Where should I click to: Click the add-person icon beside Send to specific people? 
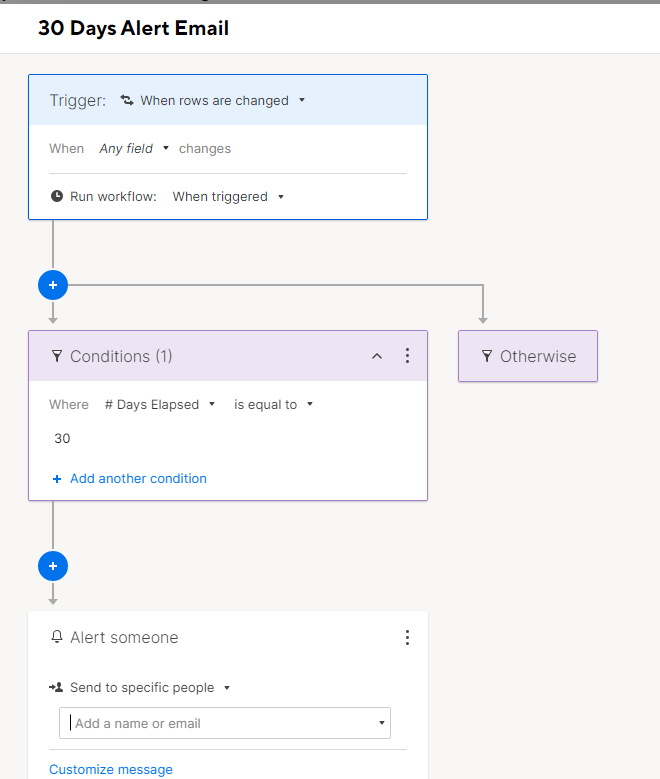click(x=56, y=687)
